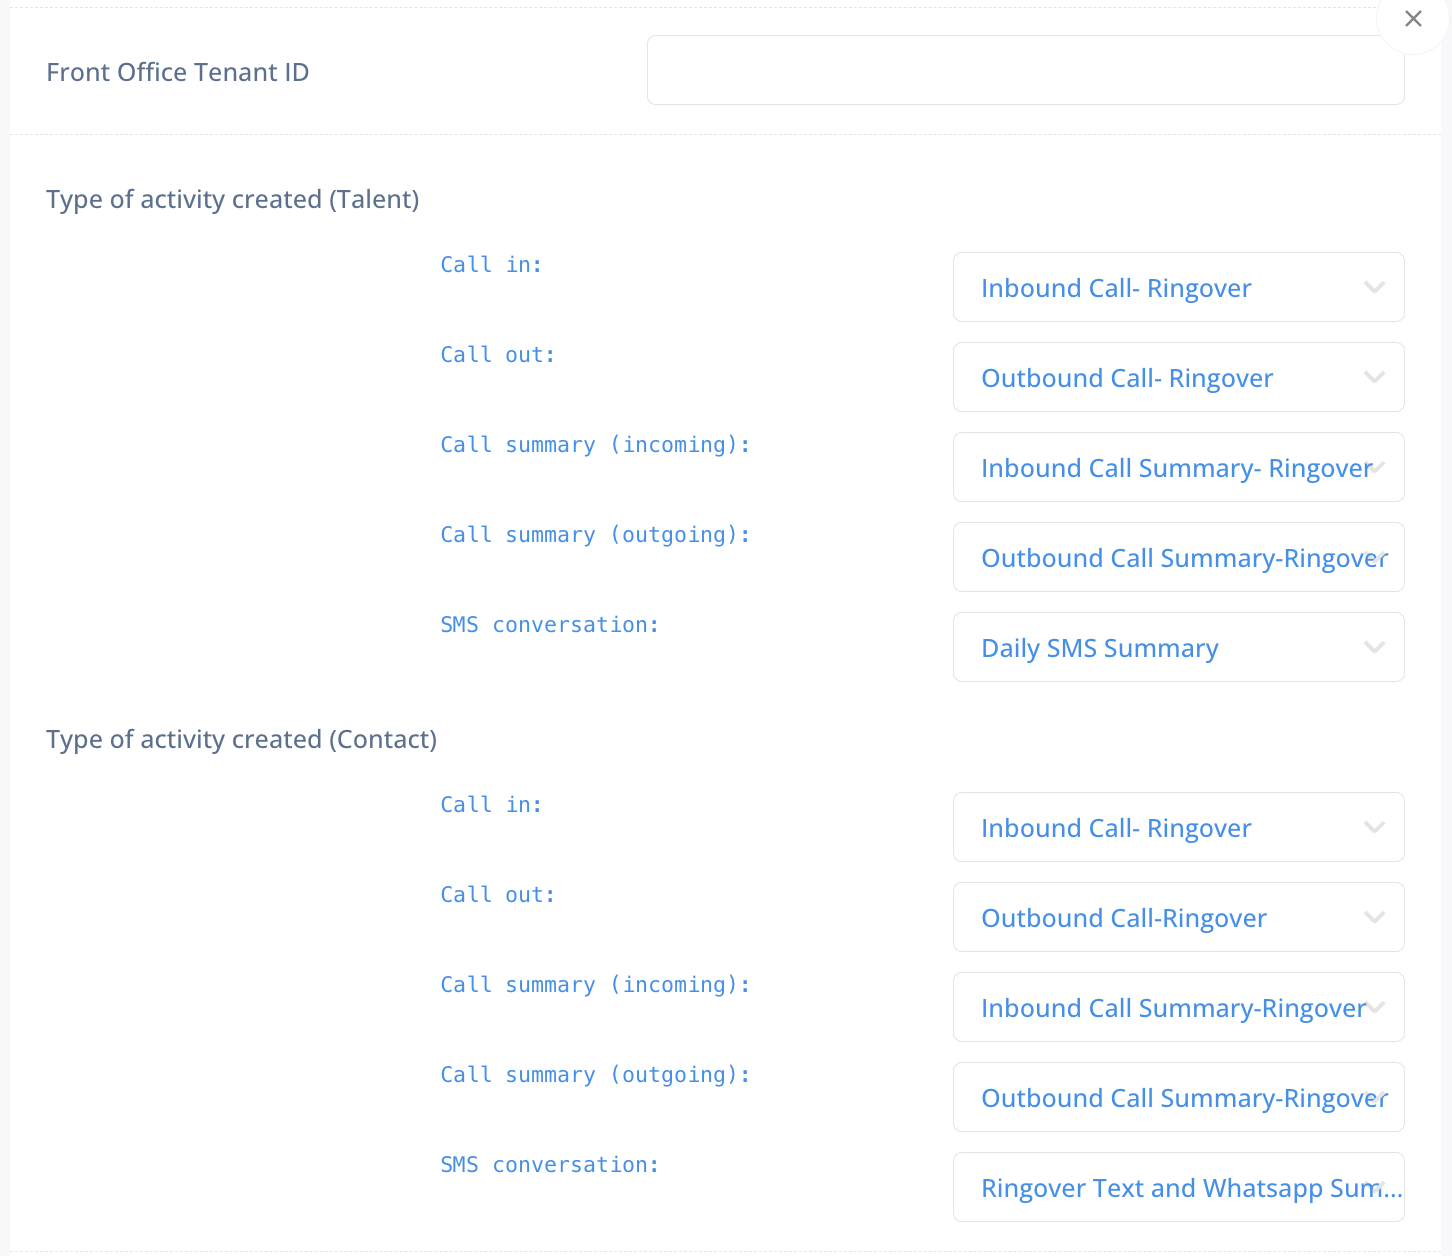Click chevron arrow of Contact Call out

(x=1374, y=918)
